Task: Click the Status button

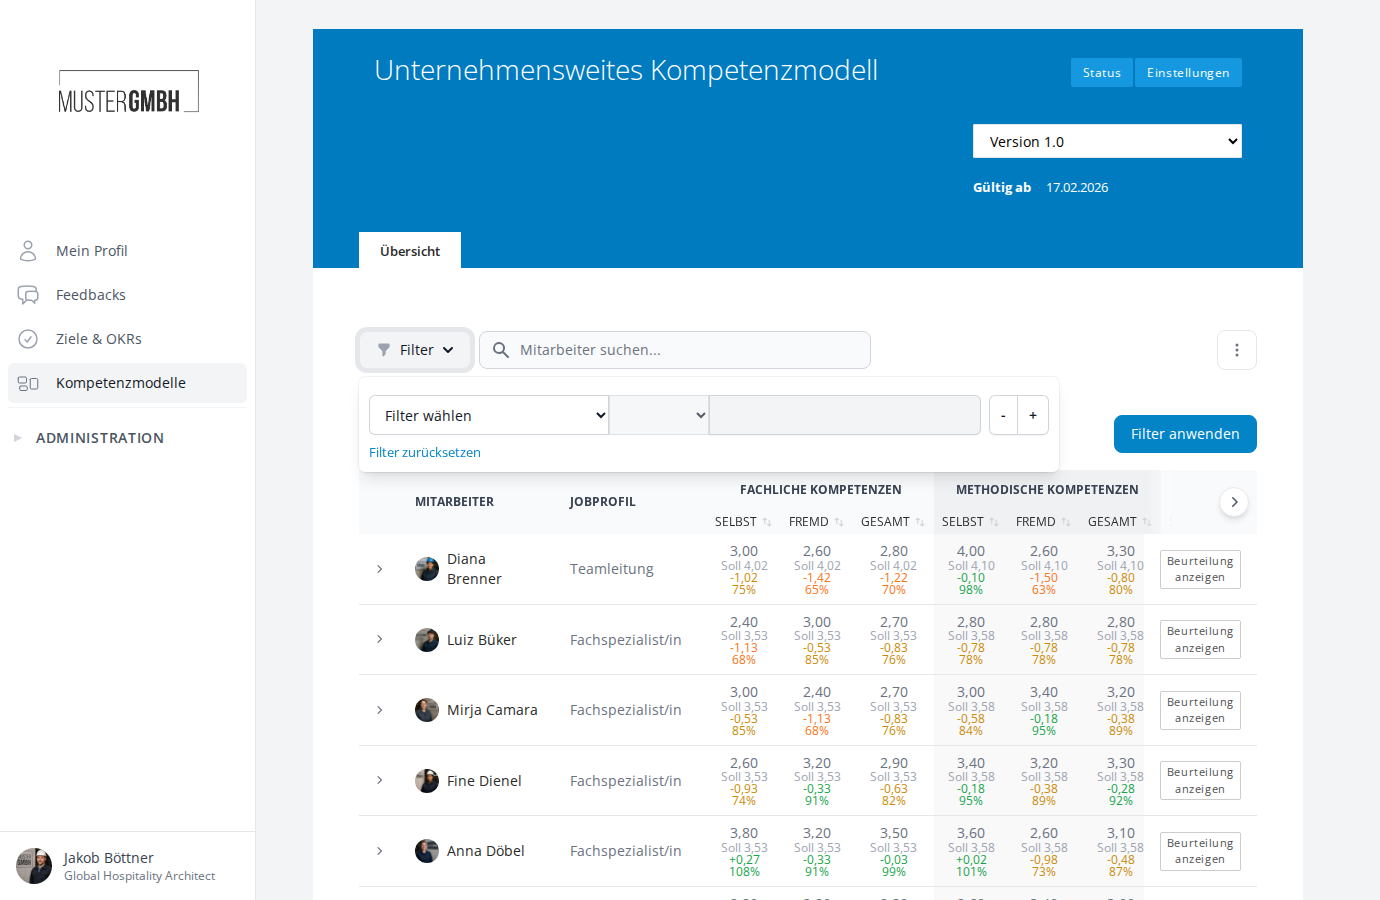Action: coord(1102,73)
